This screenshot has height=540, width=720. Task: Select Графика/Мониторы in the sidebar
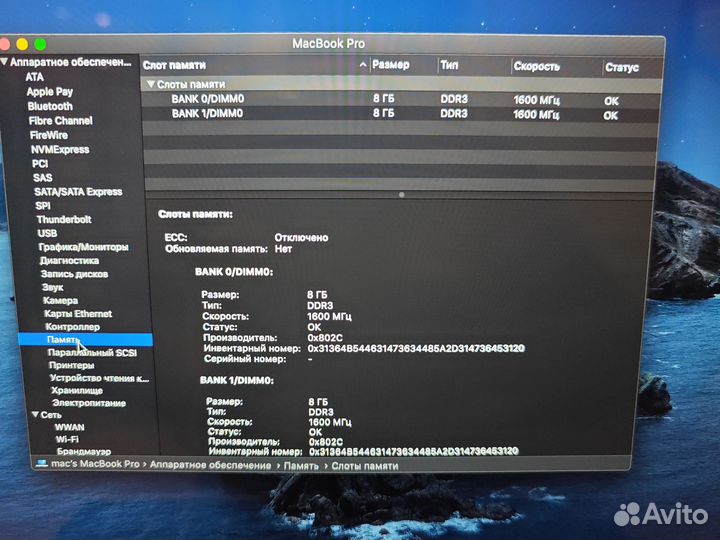(83, 247)
